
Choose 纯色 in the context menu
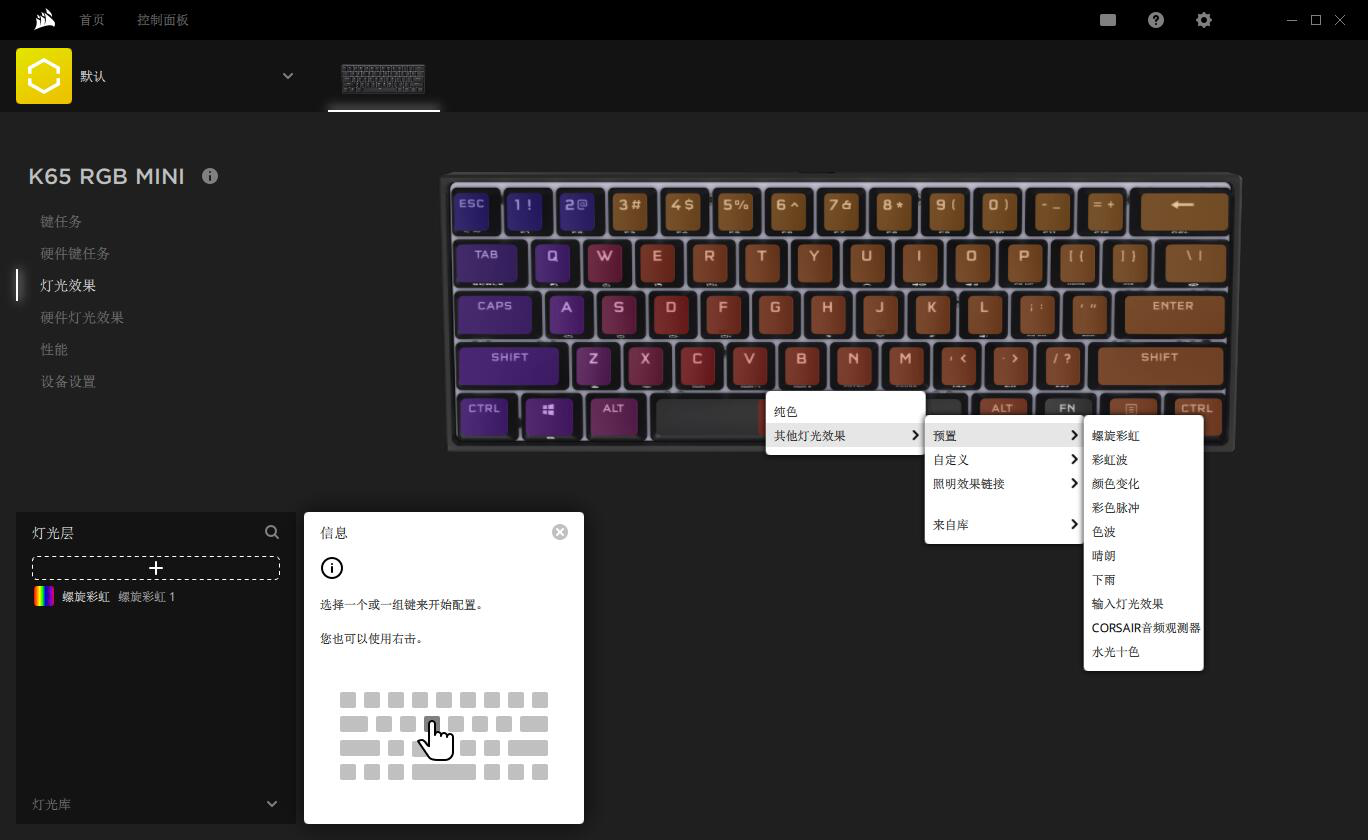coord(786,412)
